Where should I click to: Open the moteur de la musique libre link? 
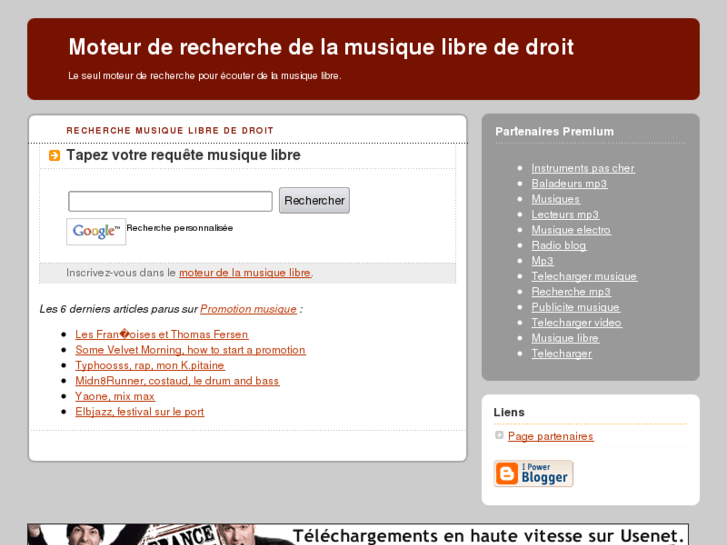tap(245, 273)
